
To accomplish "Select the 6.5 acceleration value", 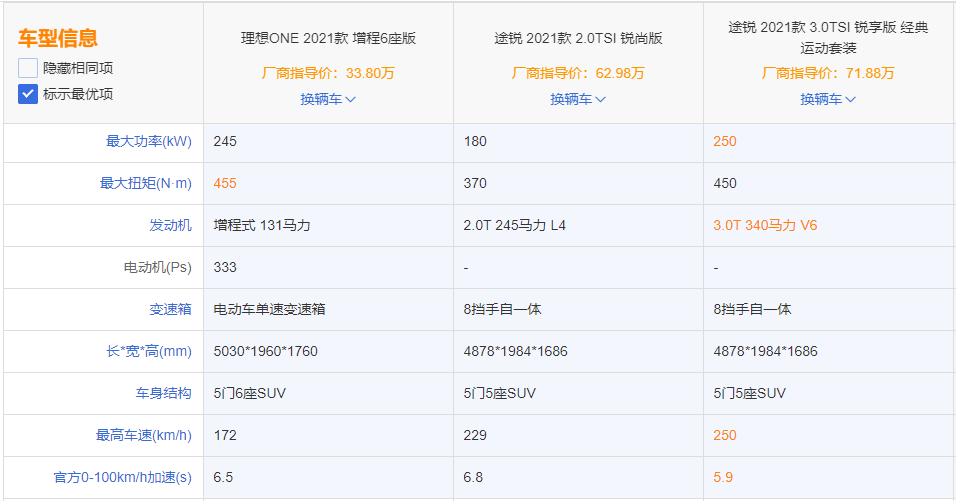I will pos(223,477).
